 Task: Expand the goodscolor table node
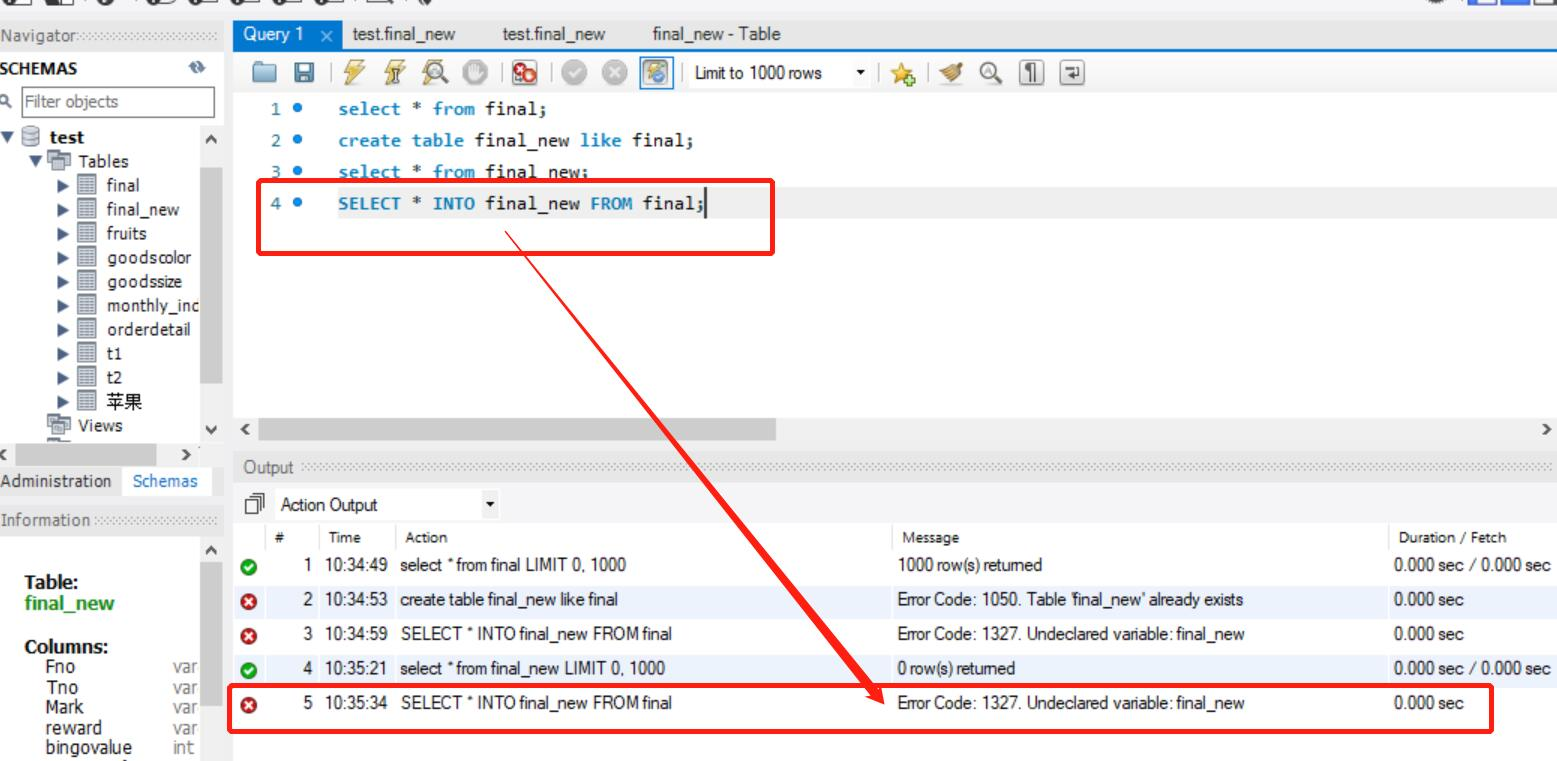[x=63, y=257]
